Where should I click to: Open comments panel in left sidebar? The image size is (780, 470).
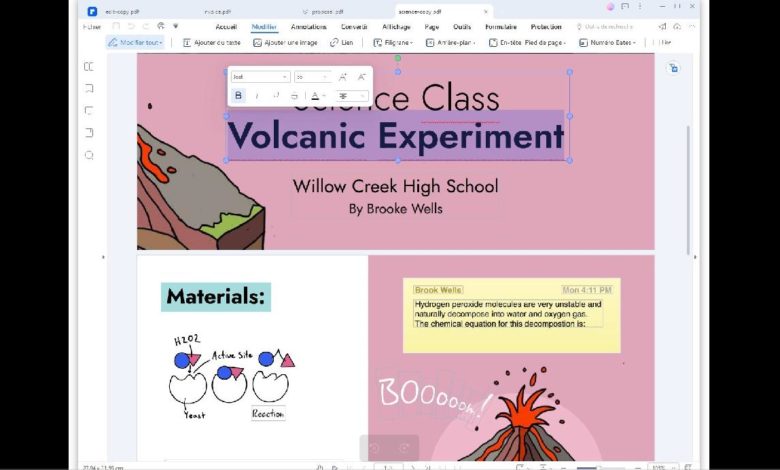[x=89, y=110]
